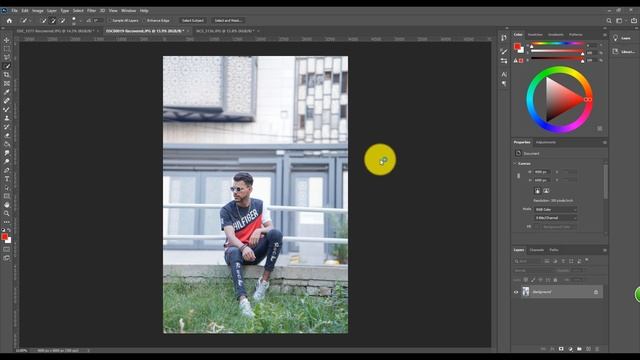This screenshot has width=640, height=360.
Task: Open the search magnifier icon at top right
Action: pos(609,20)
